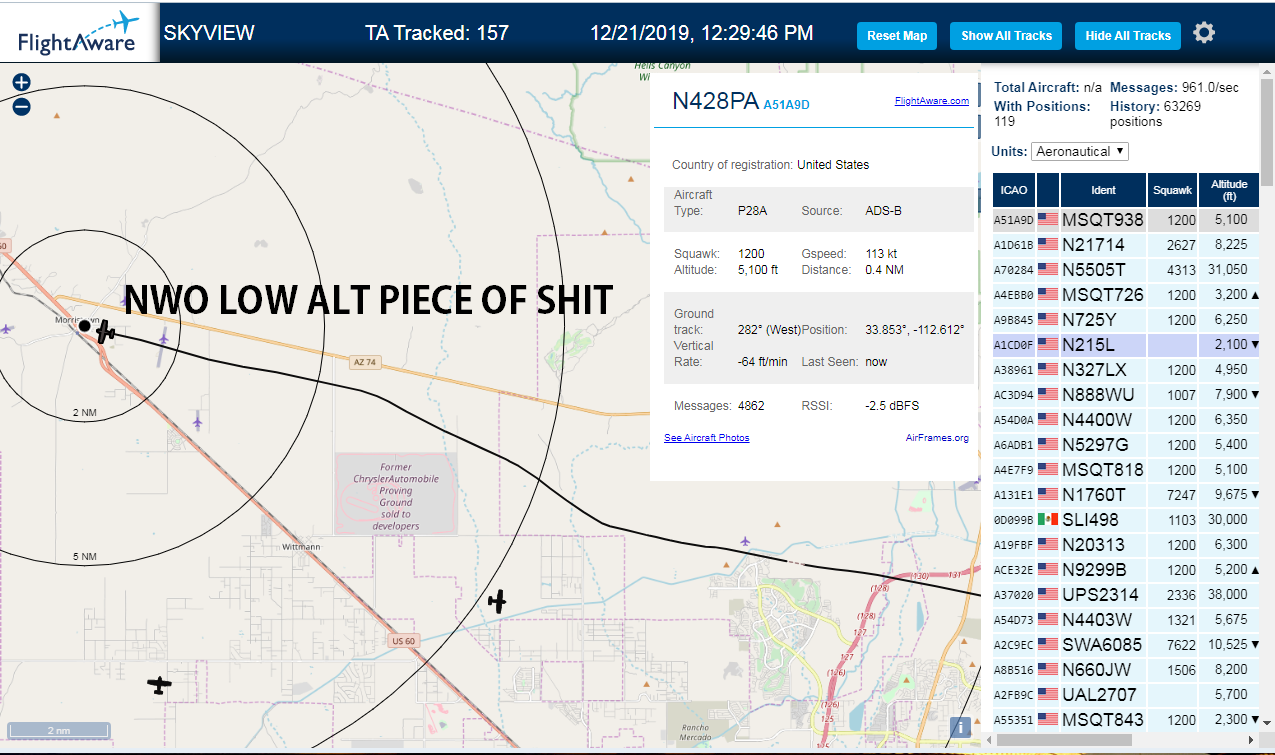Click the US flag in UPS2314 row
Image resolution: width=1275 pixels, height=755 pixels.
coord(1048,595)
